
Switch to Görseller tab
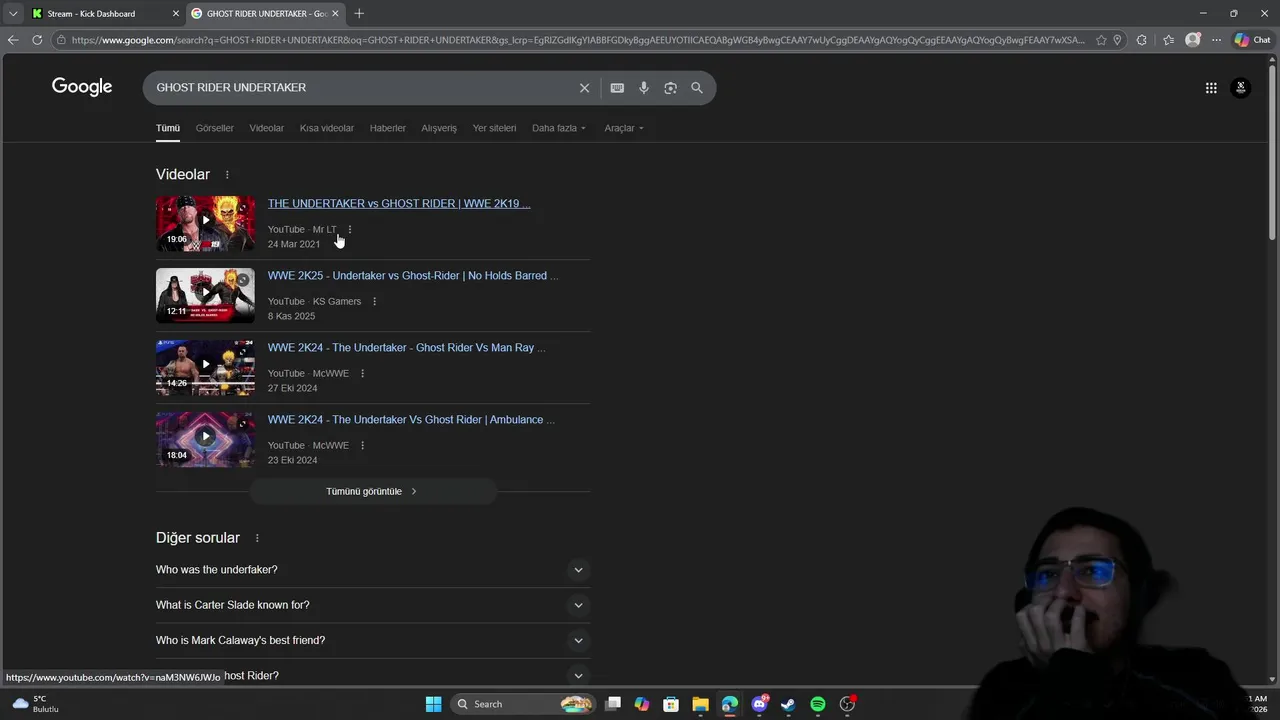pyautogui.click(x=215, y=128)
